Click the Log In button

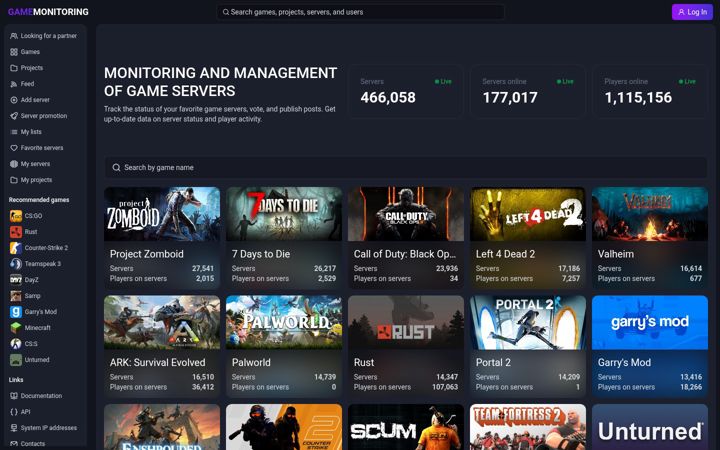[692, 12]
